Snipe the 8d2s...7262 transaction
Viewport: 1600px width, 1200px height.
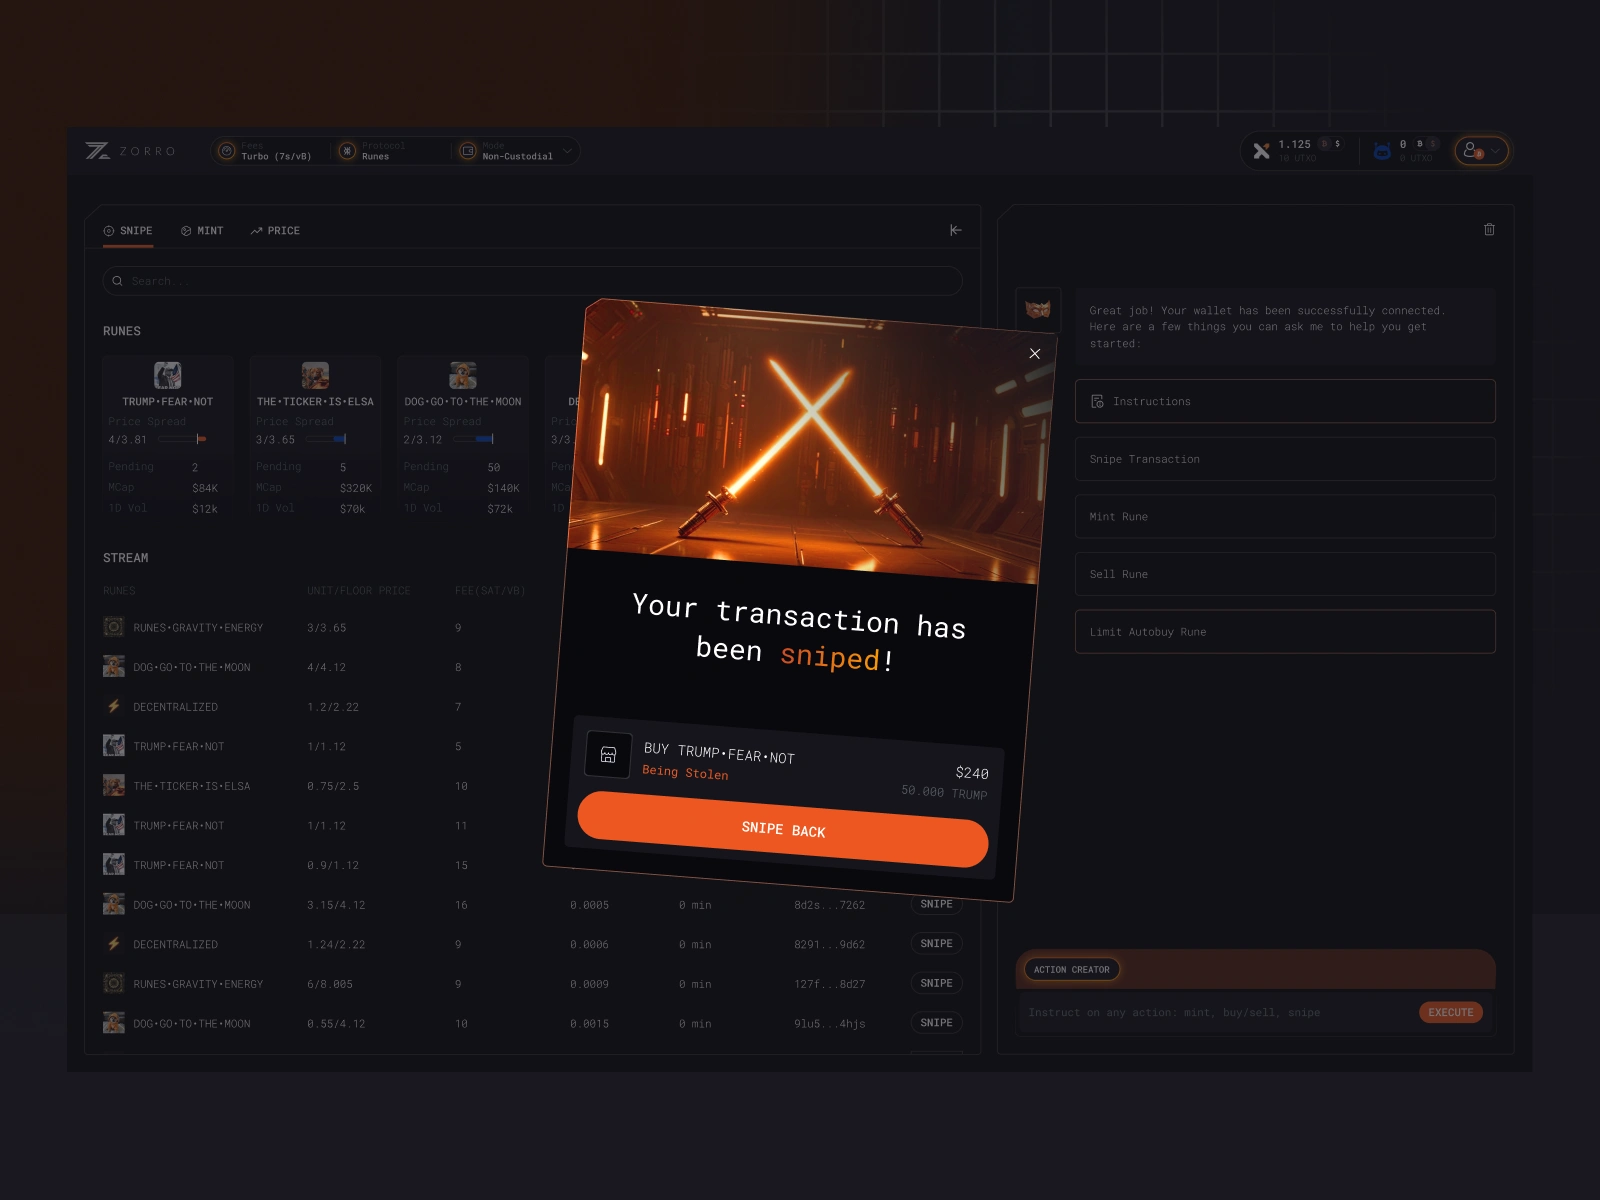tap(936, 904)
